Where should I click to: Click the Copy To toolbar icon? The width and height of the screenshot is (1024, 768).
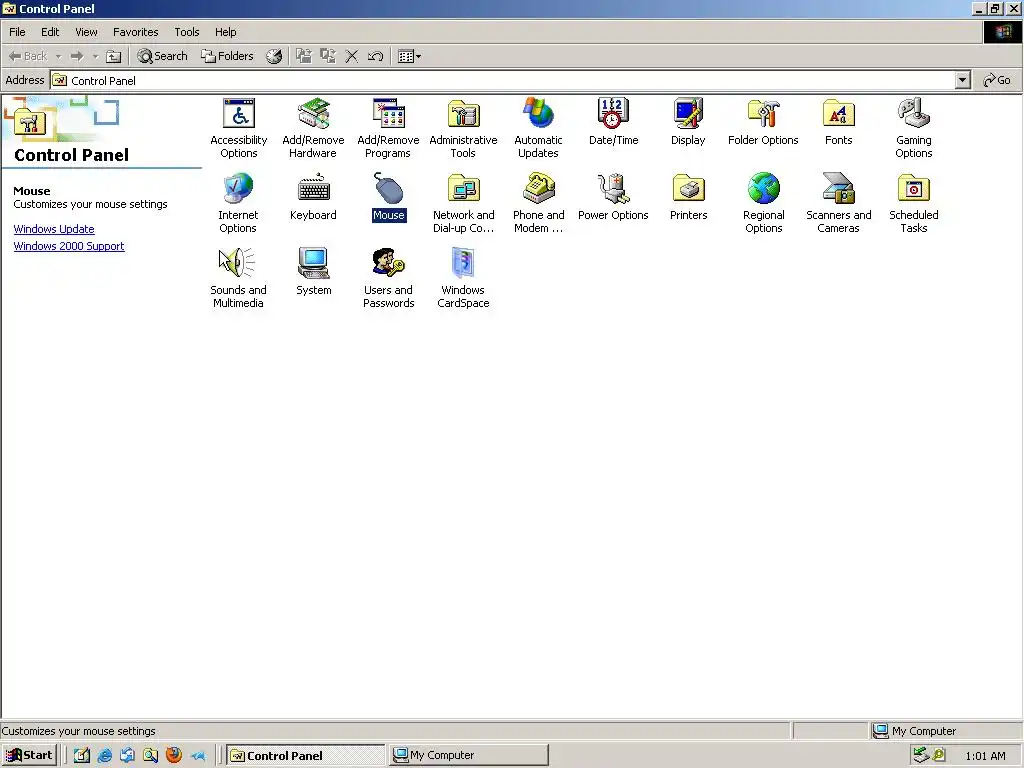[x=328, y=56]
